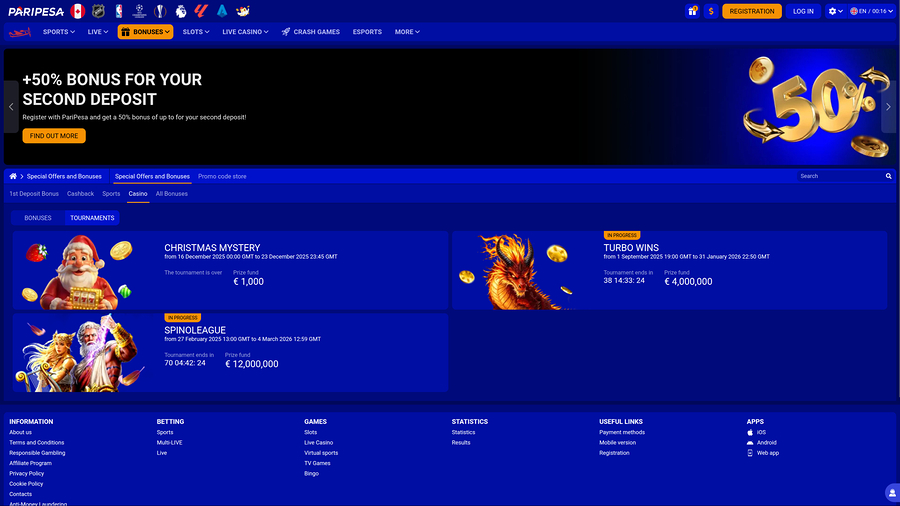Expand the Live dropdown menu

98,32
